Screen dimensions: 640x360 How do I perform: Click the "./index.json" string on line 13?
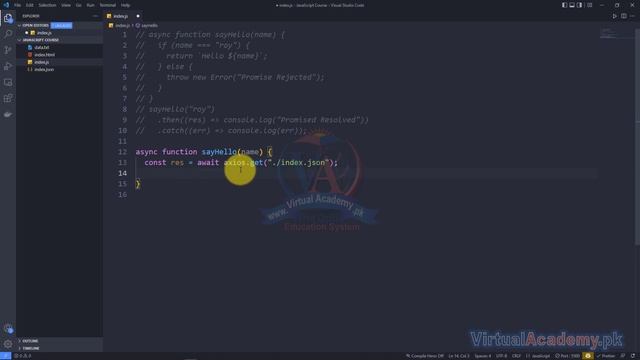[x=298, y=162]
